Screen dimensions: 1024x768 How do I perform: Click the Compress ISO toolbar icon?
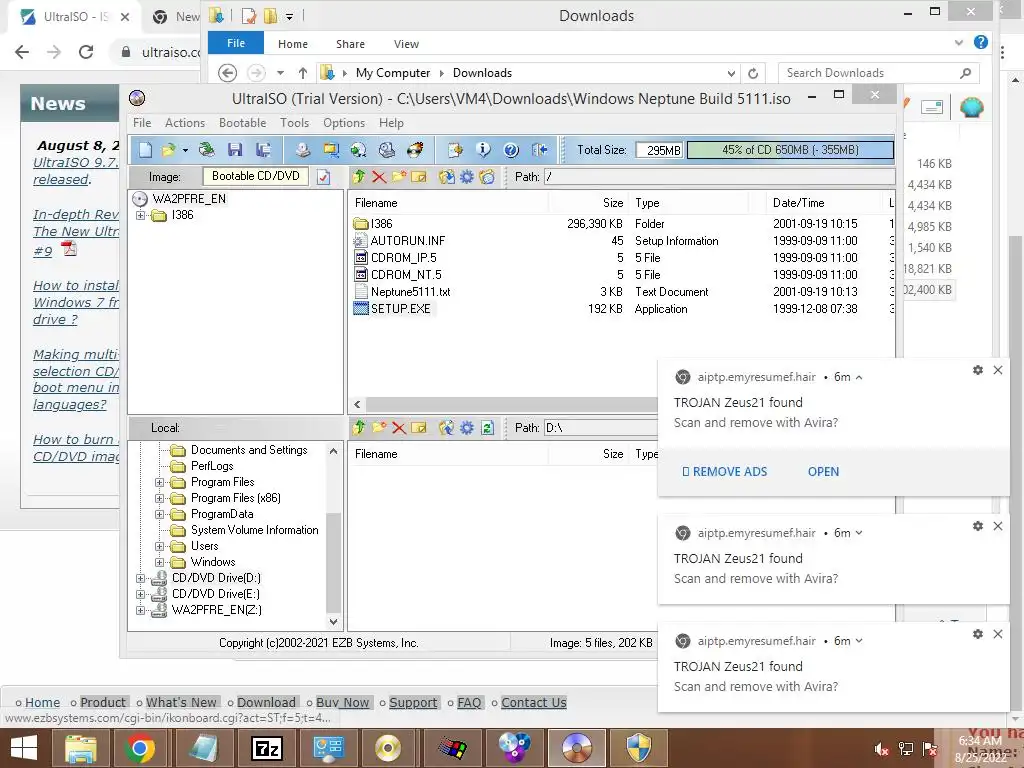(331, 150)
